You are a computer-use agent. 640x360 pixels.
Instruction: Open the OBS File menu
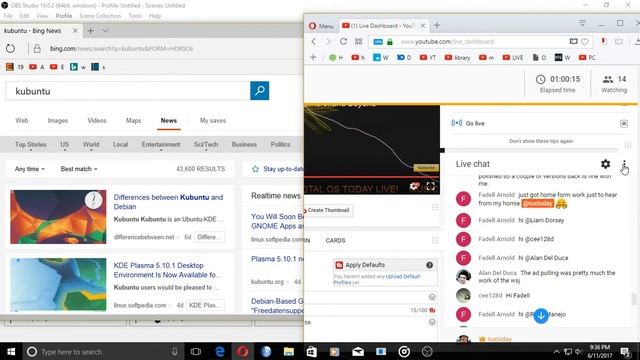(x=8, y=16)
